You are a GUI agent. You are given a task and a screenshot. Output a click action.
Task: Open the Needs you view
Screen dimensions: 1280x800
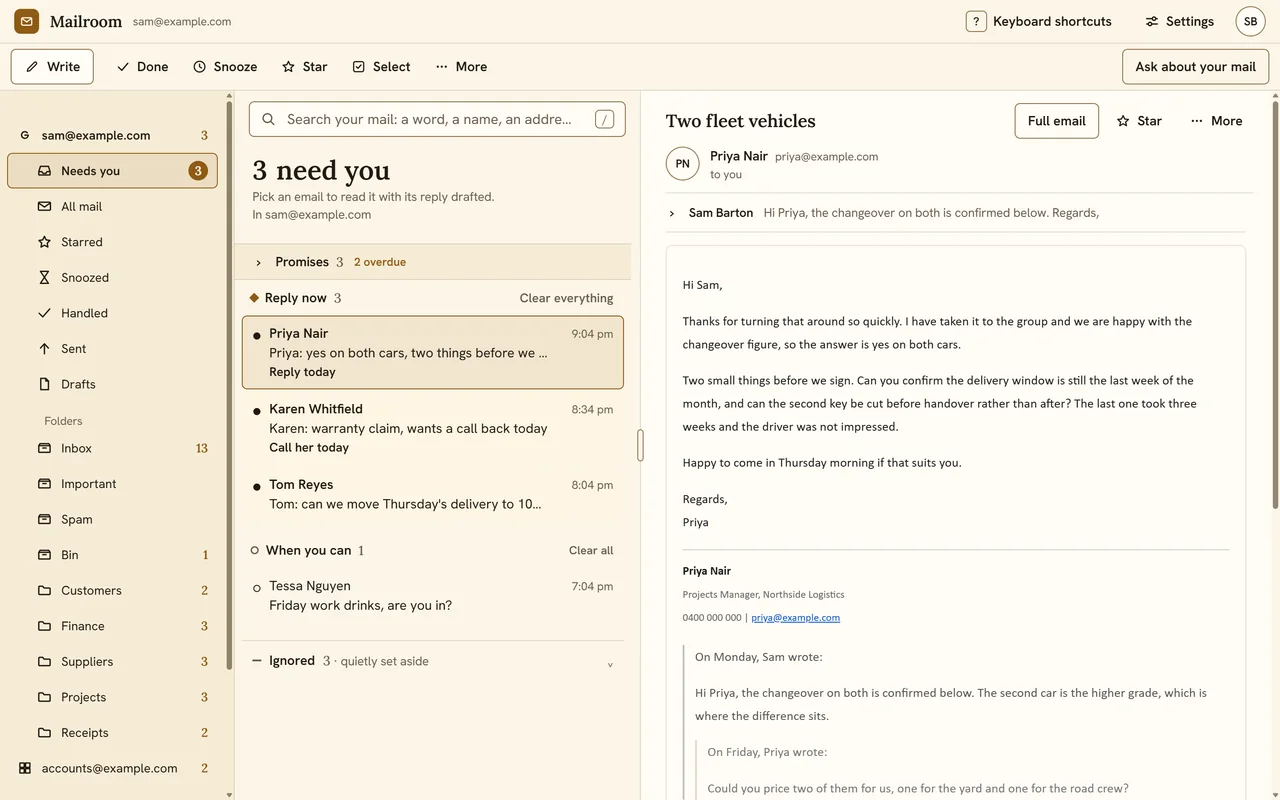[112, 171]
